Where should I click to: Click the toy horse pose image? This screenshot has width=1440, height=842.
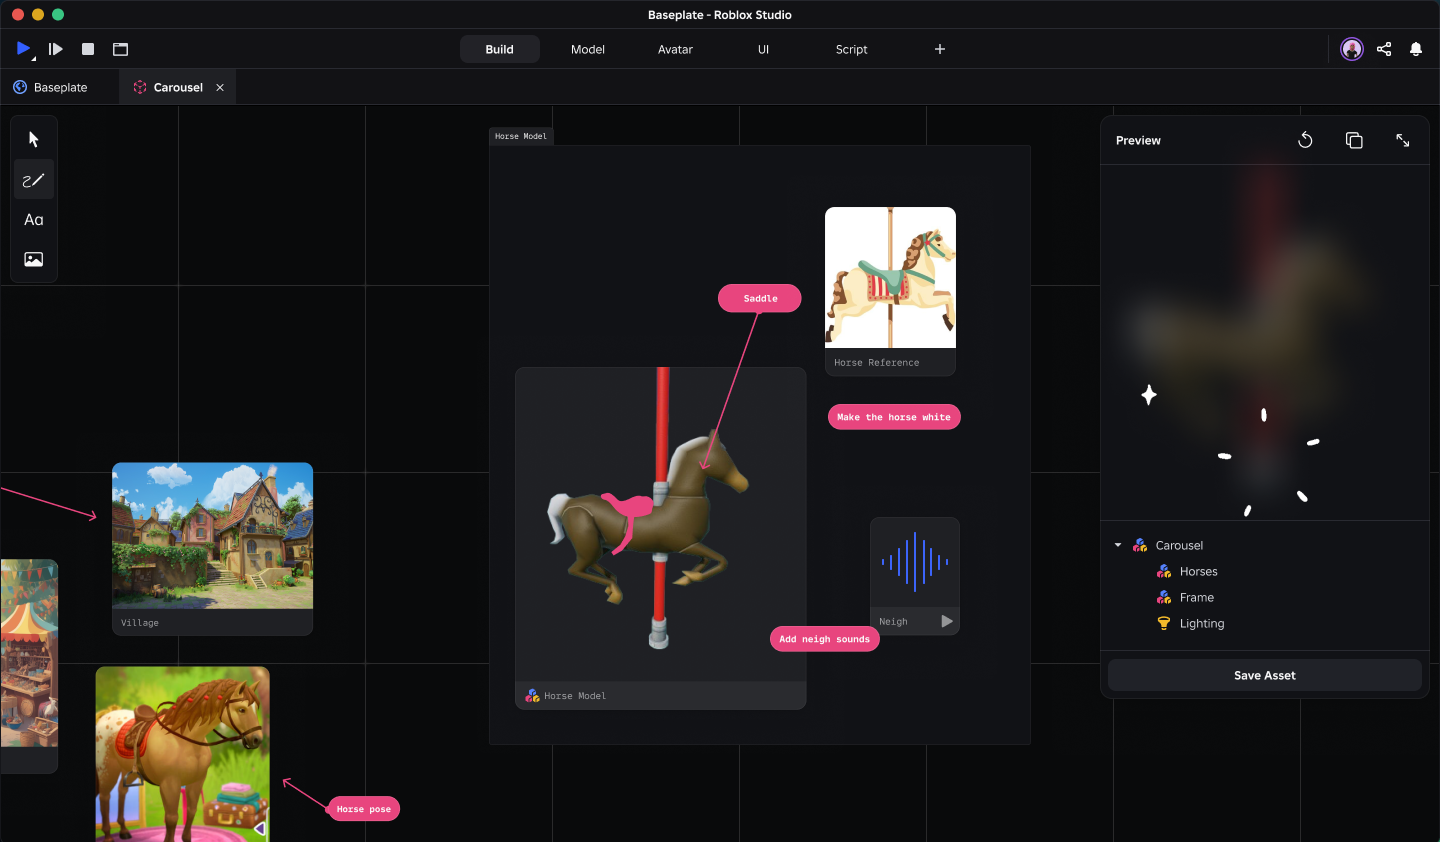[182, 754]
